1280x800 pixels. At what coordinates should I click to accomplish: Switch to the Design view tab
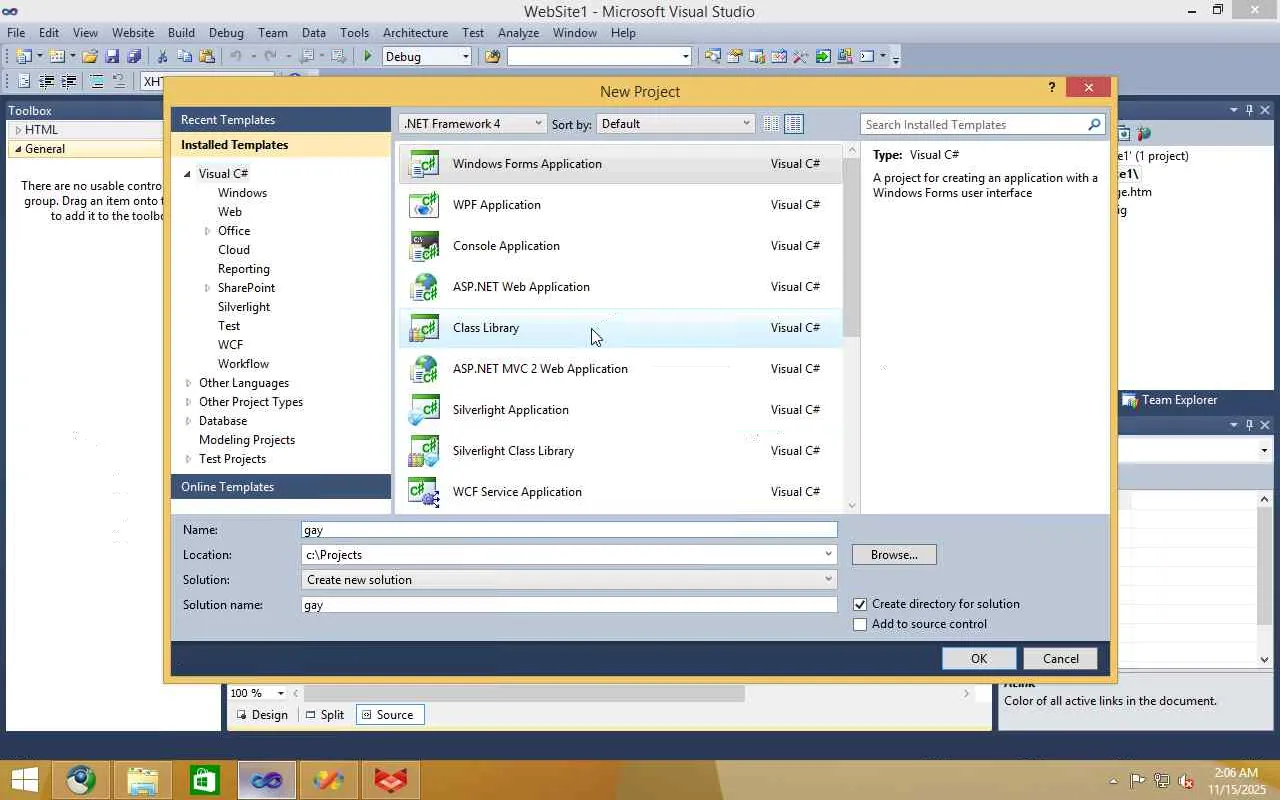coord(262,715)
